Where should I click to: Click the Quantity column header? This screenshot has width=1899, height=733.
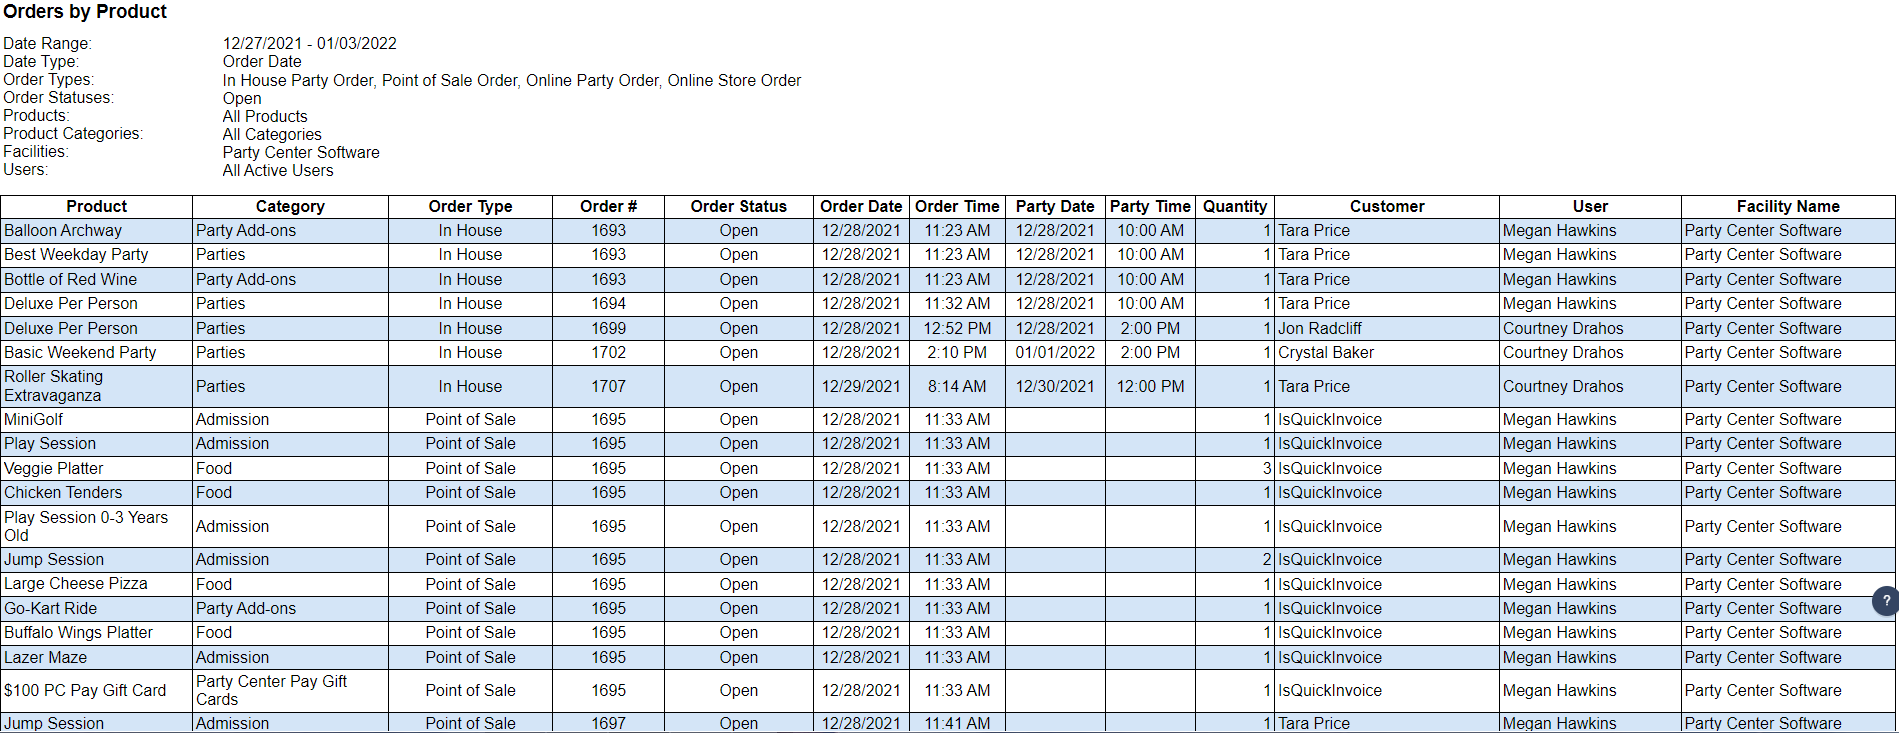pyautogui.click(x=1235, y=206)
